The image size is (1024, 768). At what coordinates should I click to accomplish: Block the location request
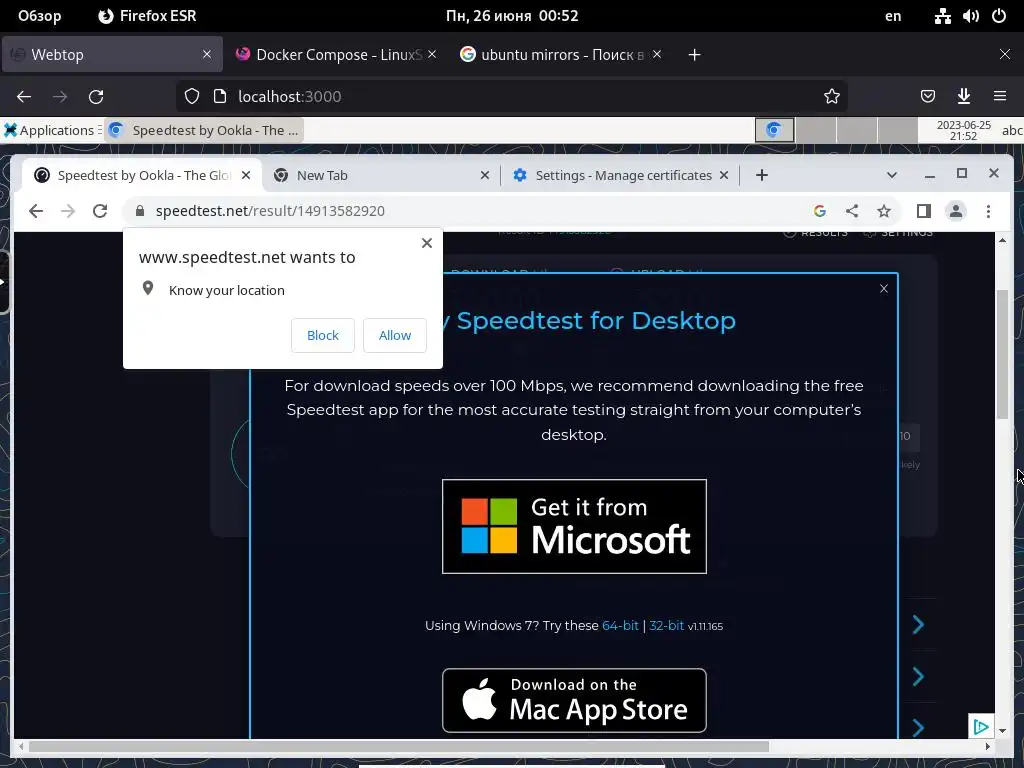(x=323, y=335)
